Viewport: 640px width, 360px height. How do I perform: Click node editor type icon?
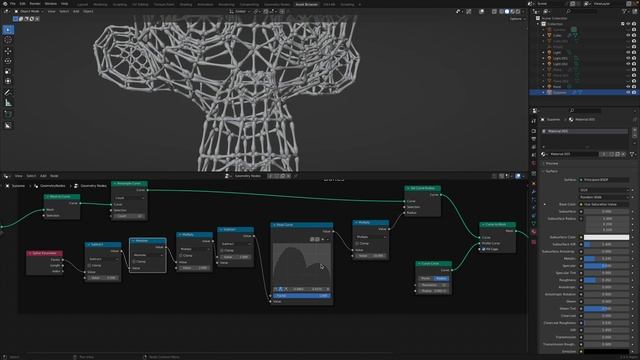click(6, 176)
